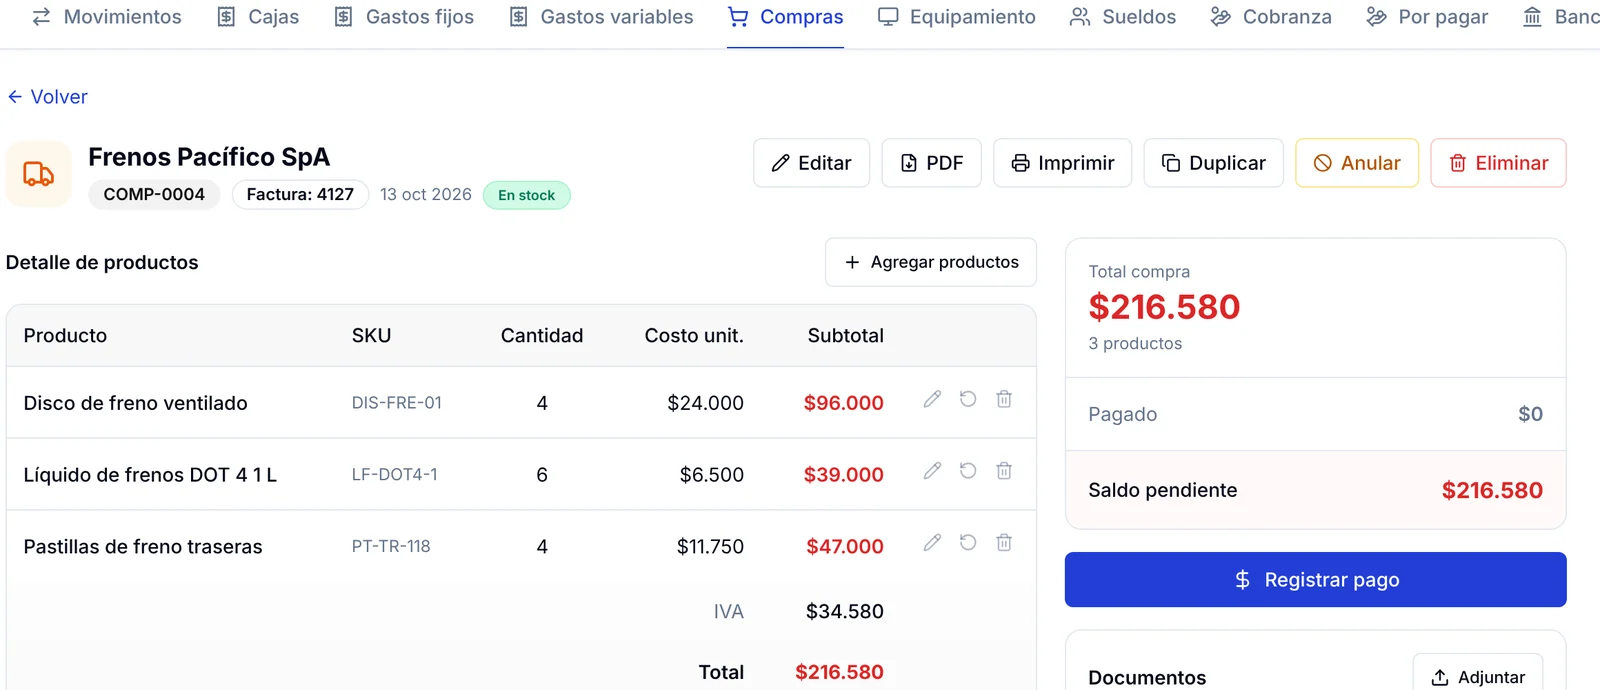Select Líquido de frenos DOT 4 1 L name

coord(150,475)
